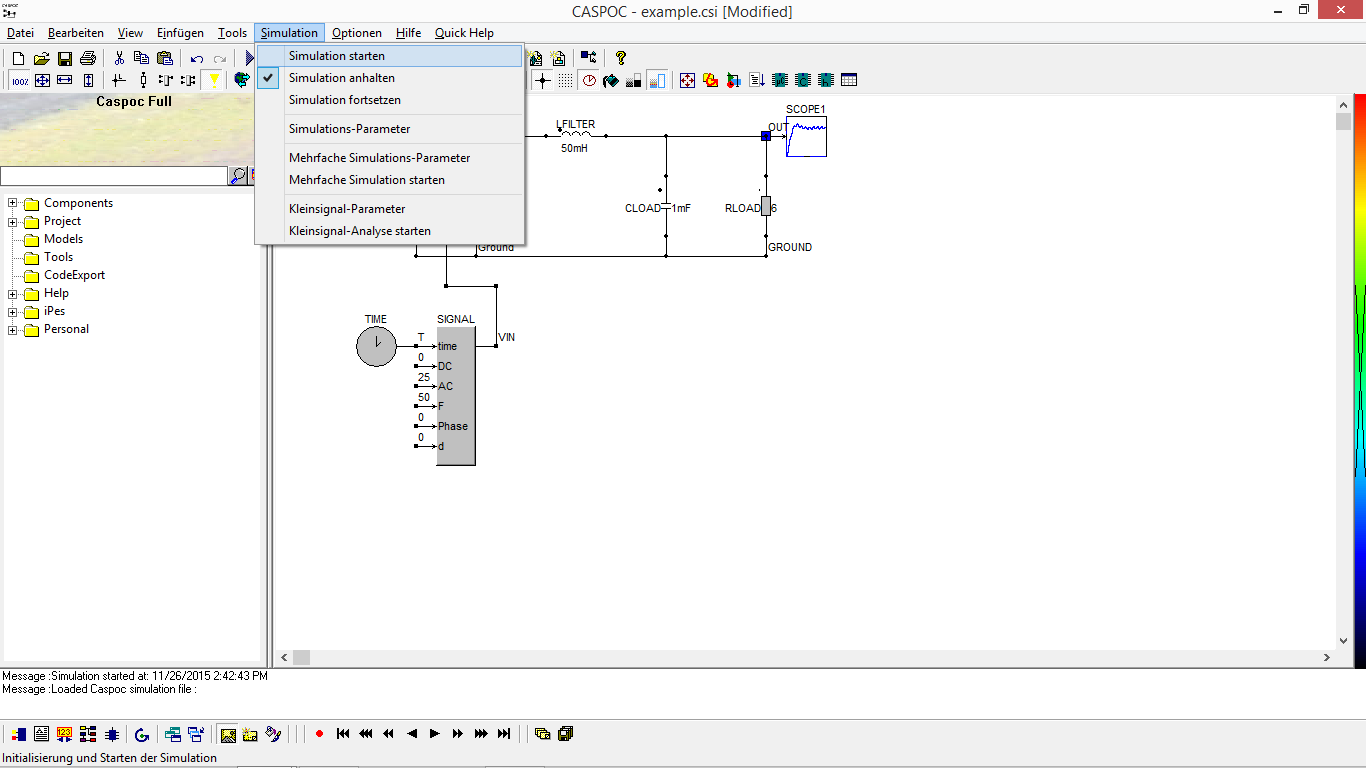This screenshot has height=768, width=1366.
Task: Click the red record button in bottom toolbar
Action: pyautogui.click(x=319, y=734)
